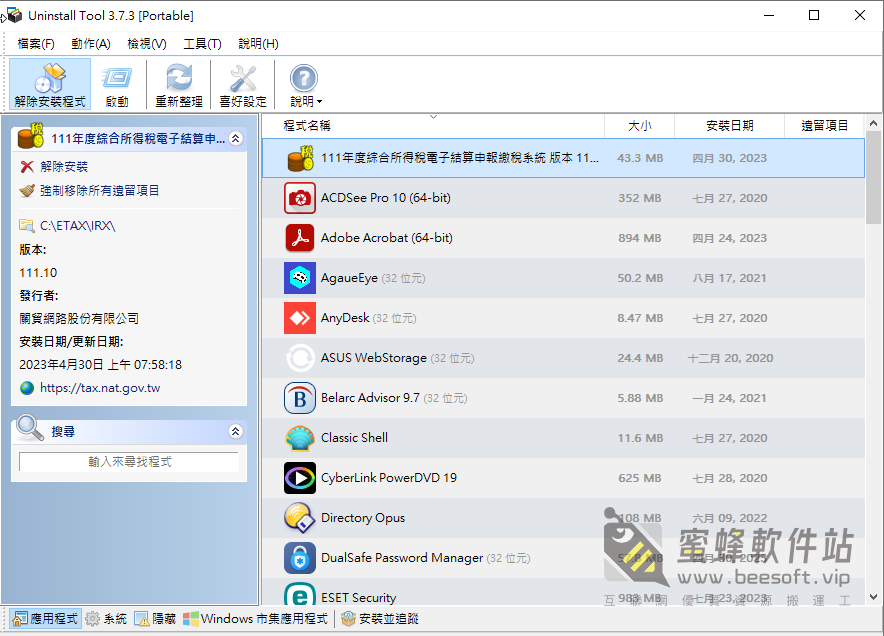Image resolution: width=884 pixels, height=636 pixels.
Task: Select the Classic Shell icon
Action: pyautogui.click(x=300, y=438)
